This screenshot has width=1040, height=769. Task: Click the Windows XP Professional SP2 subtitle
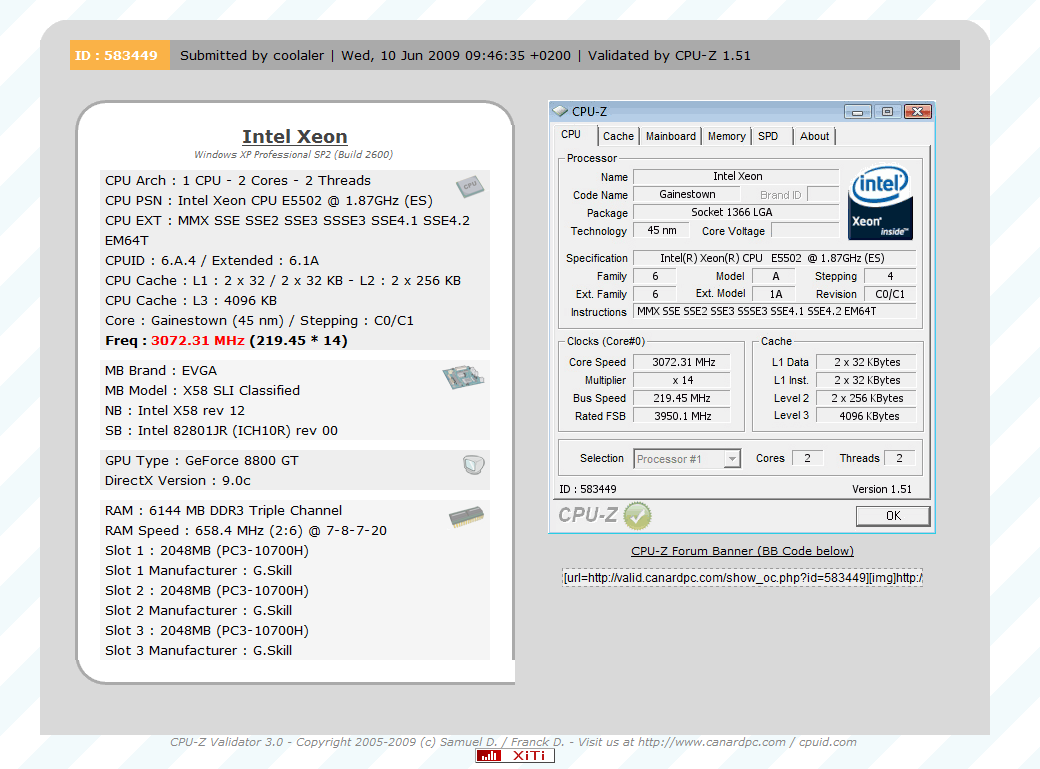293,155
